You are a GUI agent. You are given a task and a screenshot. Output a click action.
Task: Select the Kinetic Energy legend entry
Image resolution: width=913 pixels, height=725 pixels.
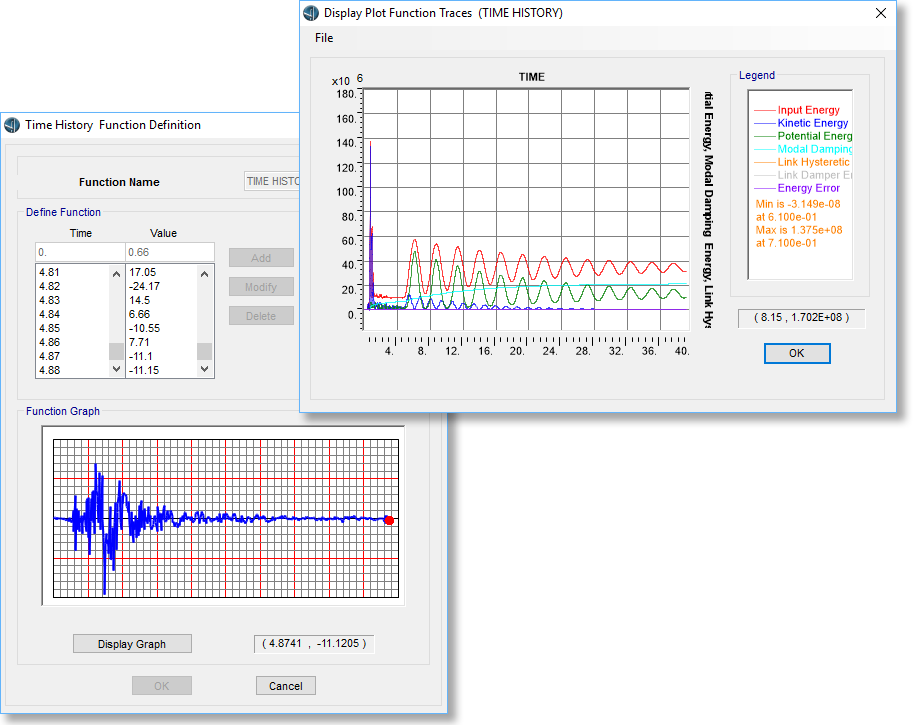[x=812, y=123]
